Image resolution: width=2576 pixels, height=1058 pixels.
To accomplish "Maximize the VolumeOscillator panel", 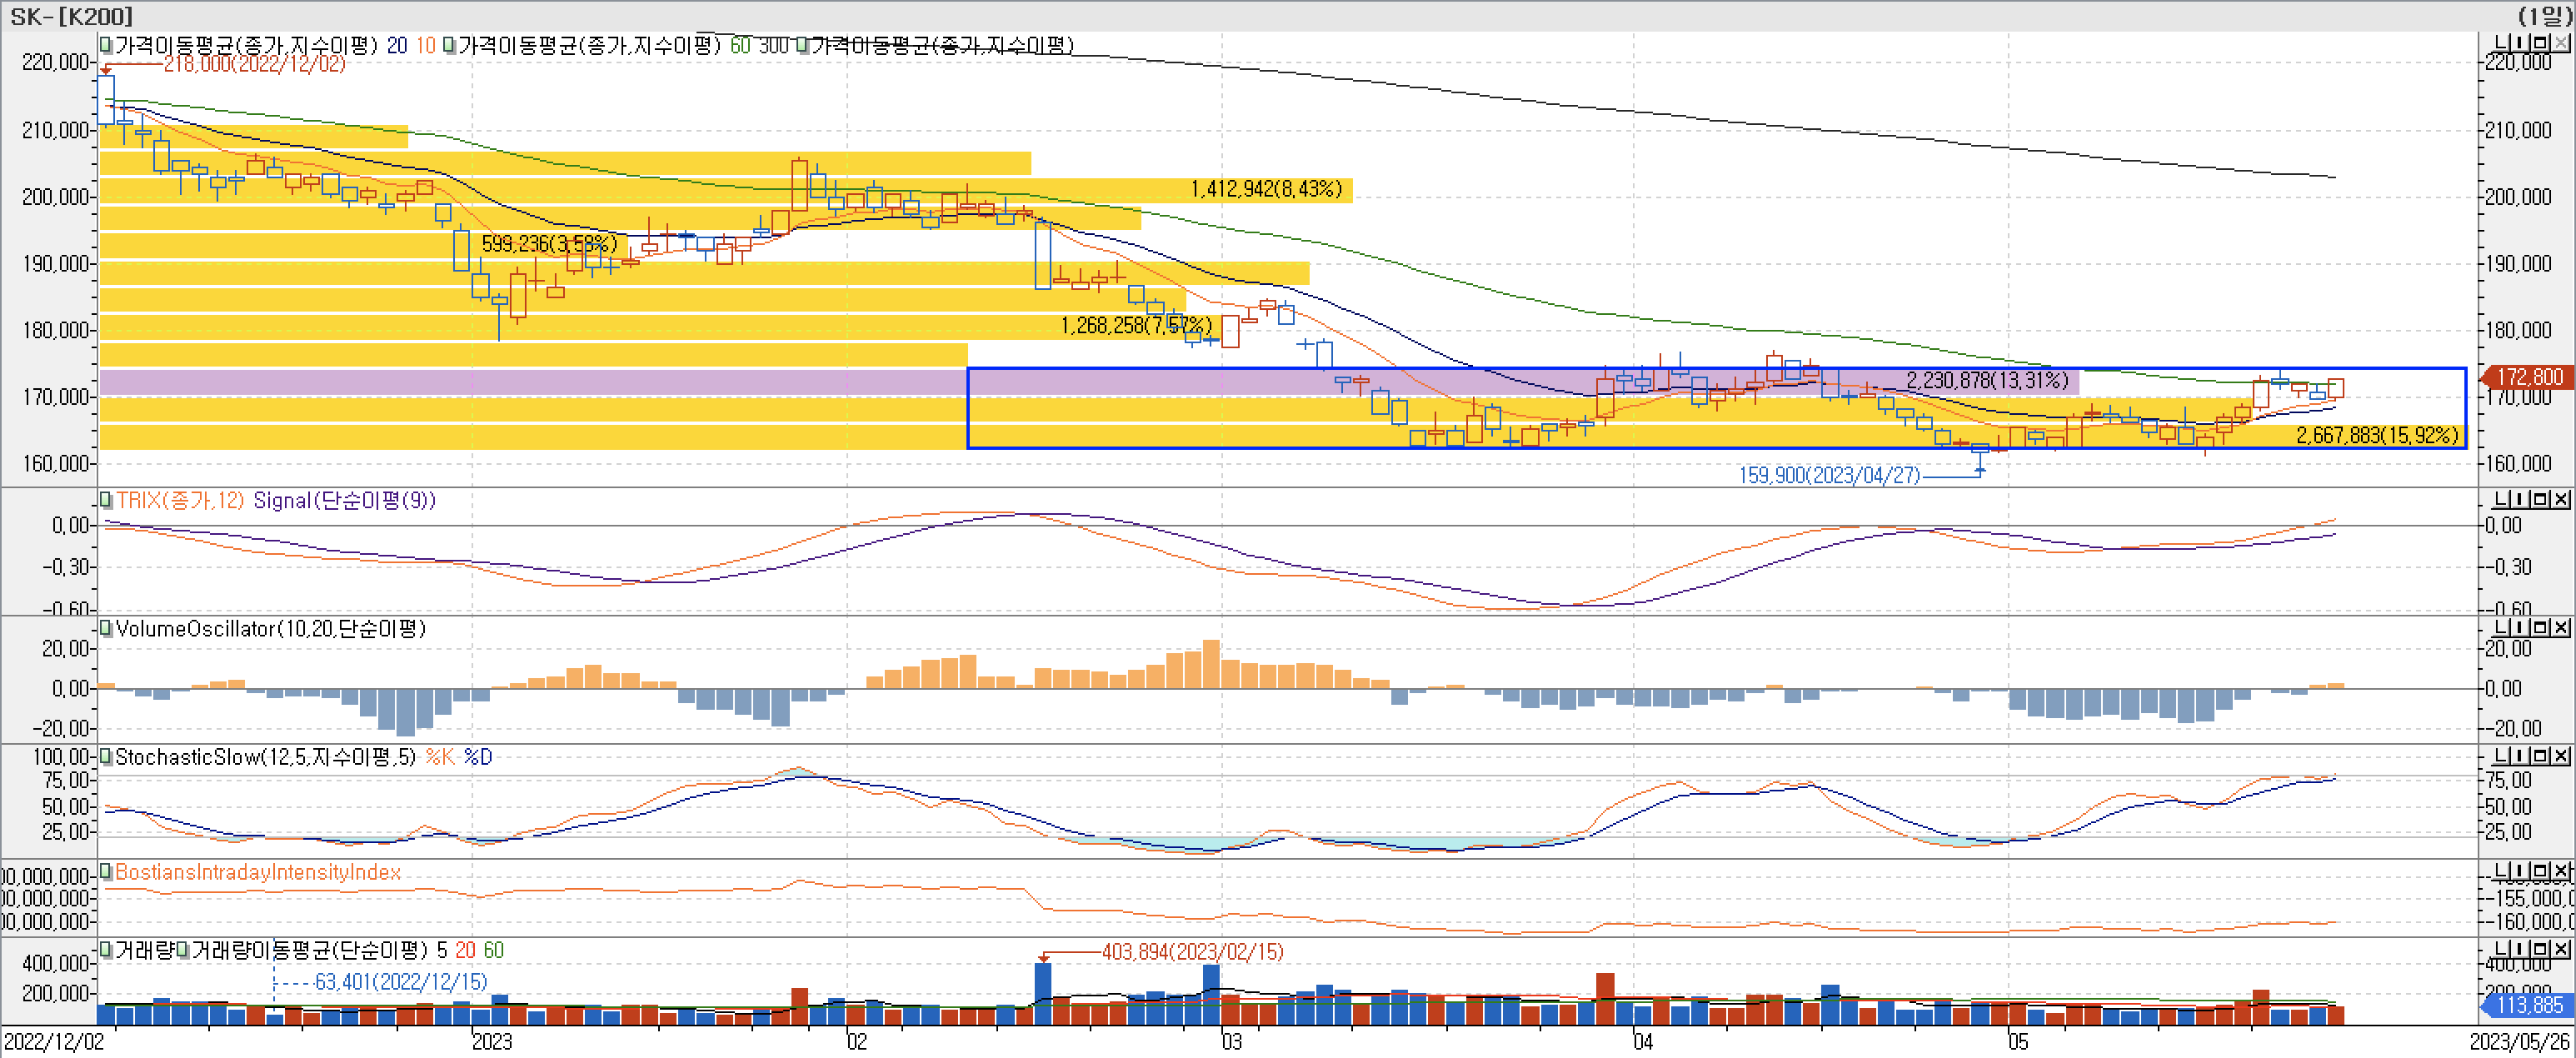I will click(x=2540, y=627).
